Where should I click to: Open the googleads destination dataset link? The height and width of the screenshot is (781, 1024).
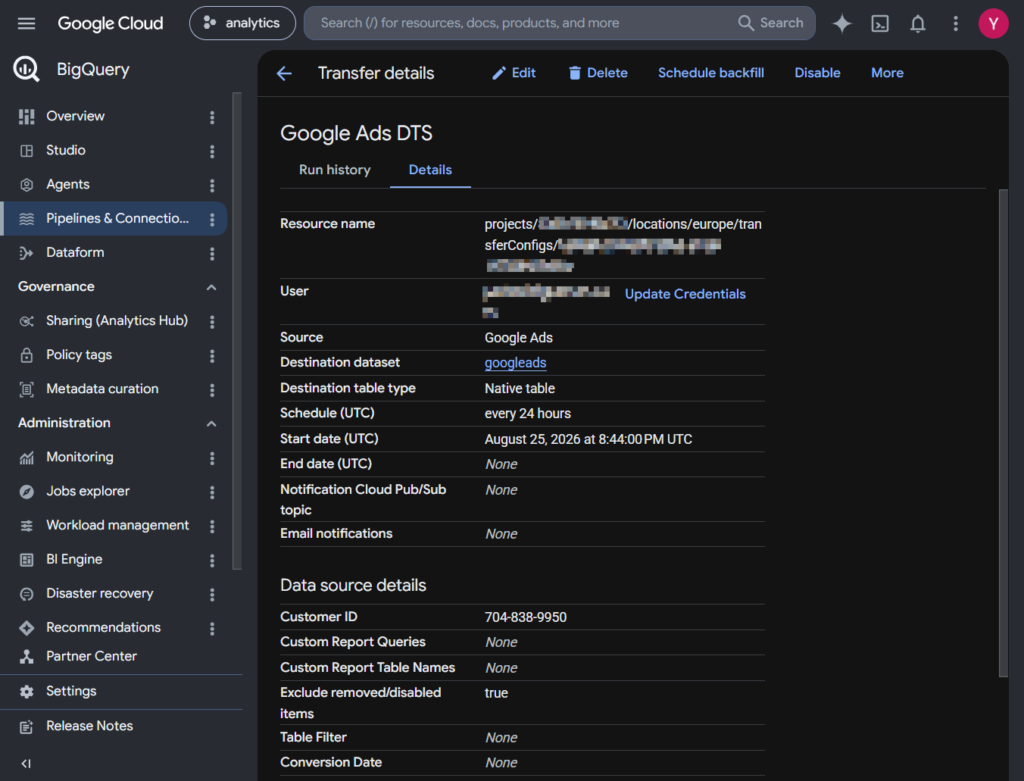tap(515, 362)
